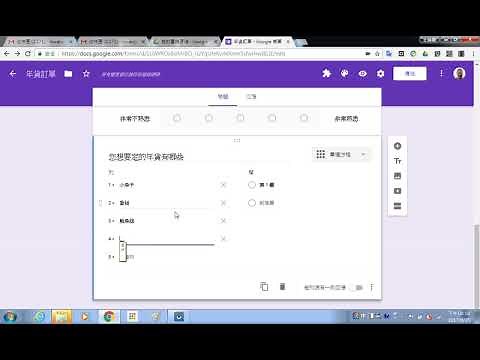Switch to the Questions tab
The height and width of the screenshot is (360, 480).
[x=223, y=97]
